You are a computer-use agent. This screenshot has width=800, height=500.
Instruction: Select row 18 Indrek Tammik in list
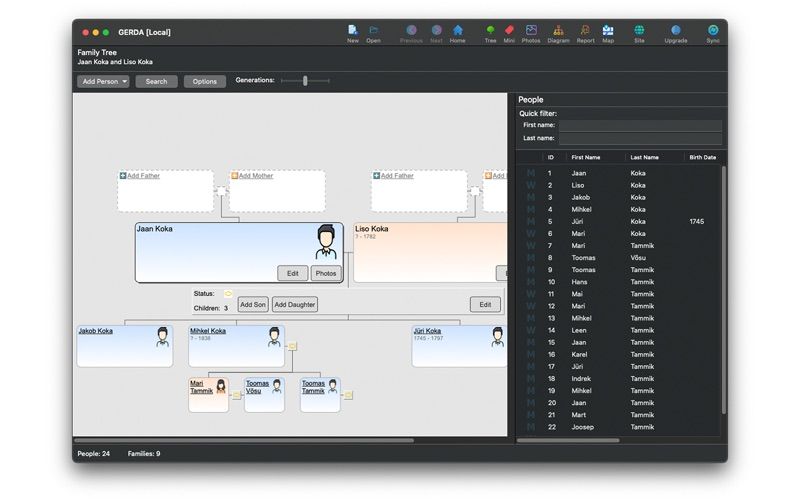point(619,379)
